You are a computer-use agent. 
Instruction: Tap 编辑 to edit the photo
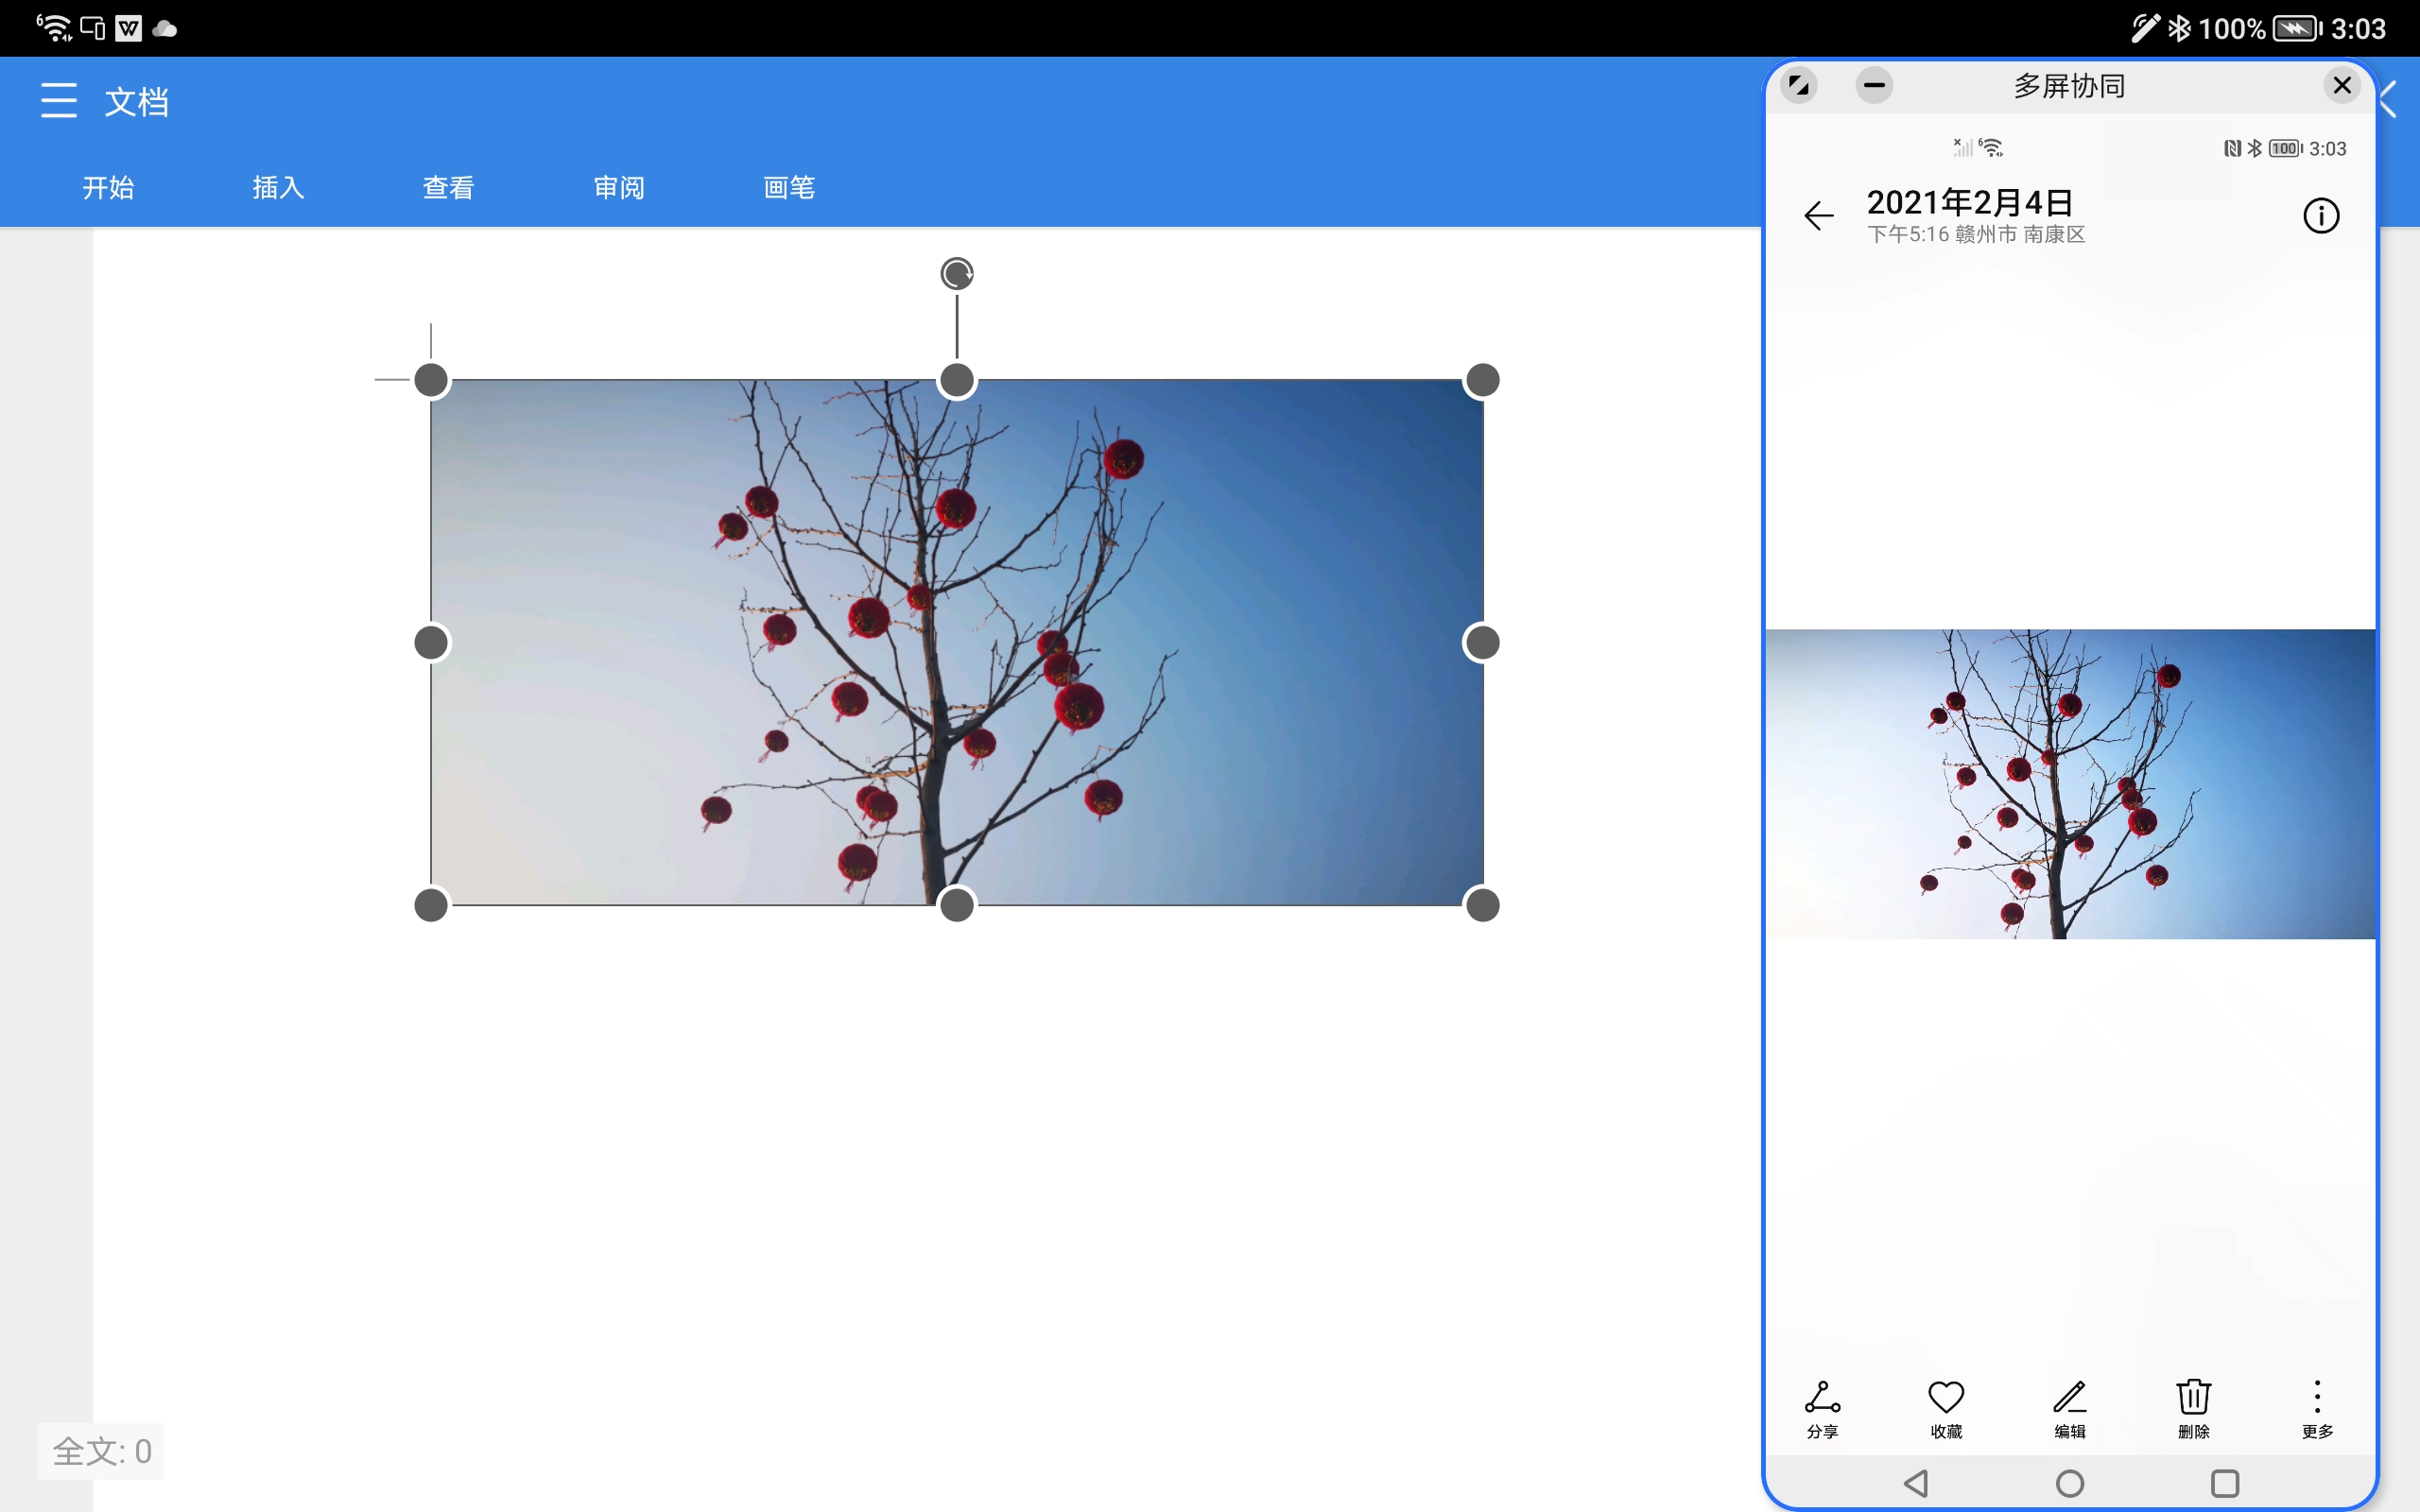[2070, 1408]
